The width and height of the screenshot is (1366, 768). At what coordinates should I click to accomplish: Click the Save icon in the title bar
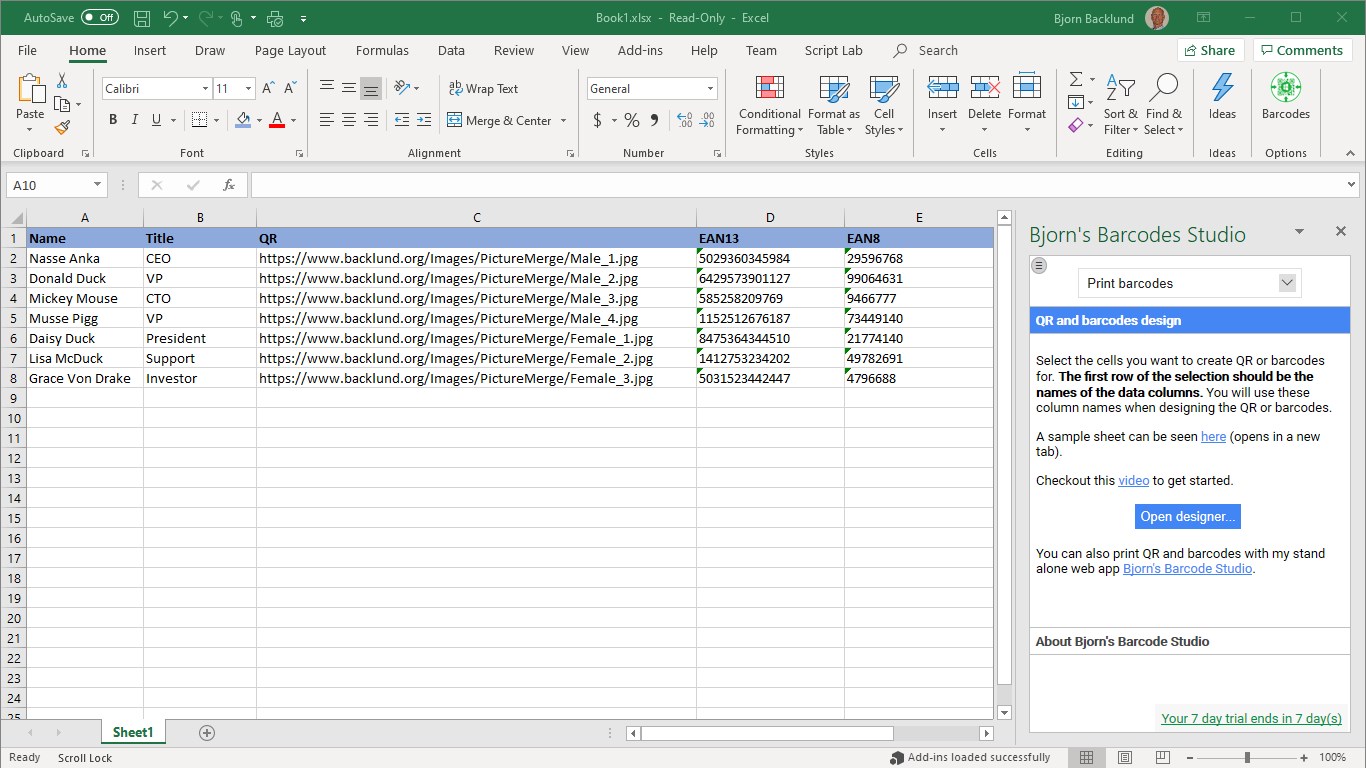click(x=142, y=18)
